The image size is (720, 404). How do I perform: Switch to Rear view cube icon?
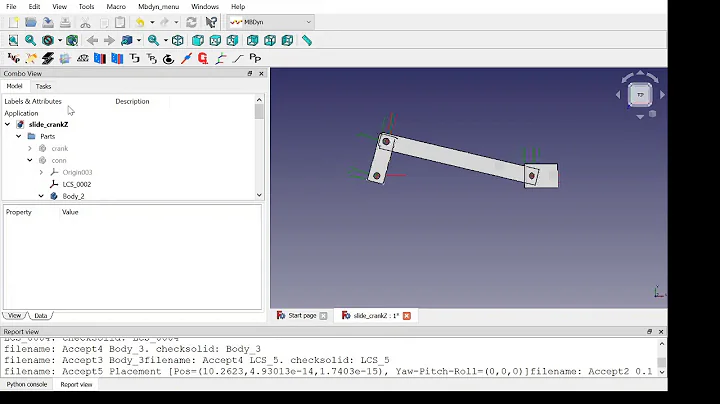pyautogui.click(x=253, y=40)
